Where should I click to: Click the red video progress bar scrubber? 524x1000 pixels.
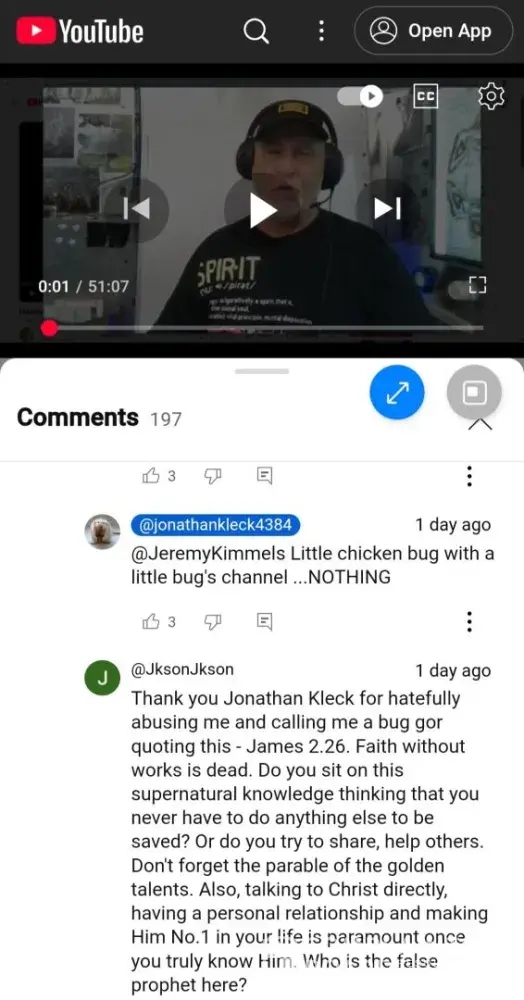49,328
